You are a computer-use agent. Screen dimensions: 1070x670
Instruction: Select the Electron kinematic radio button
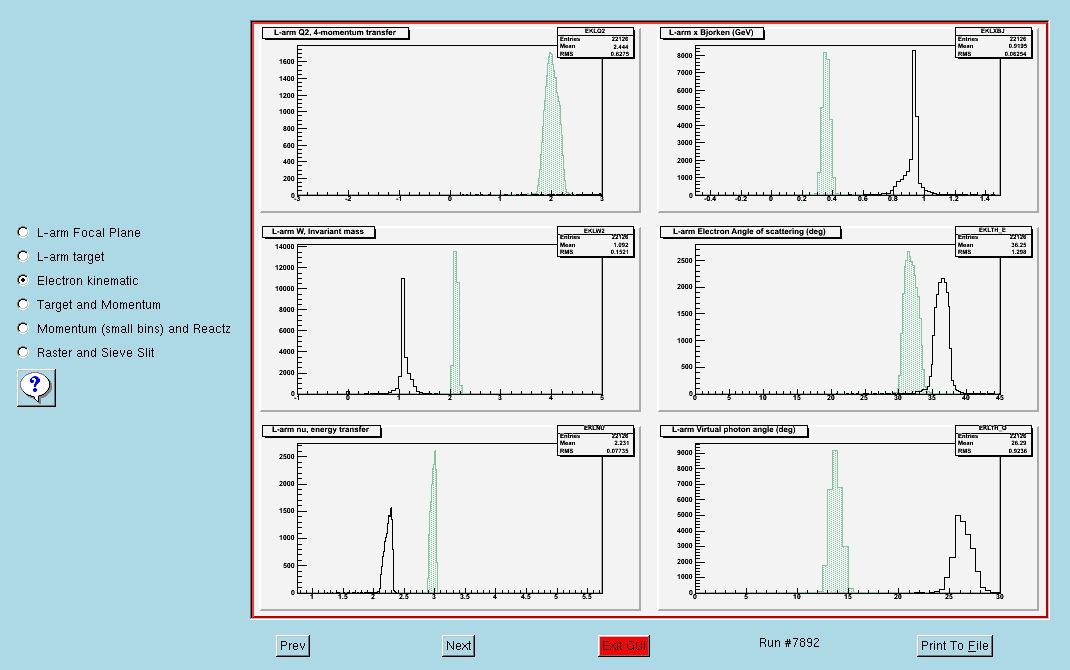coord(23,280)
